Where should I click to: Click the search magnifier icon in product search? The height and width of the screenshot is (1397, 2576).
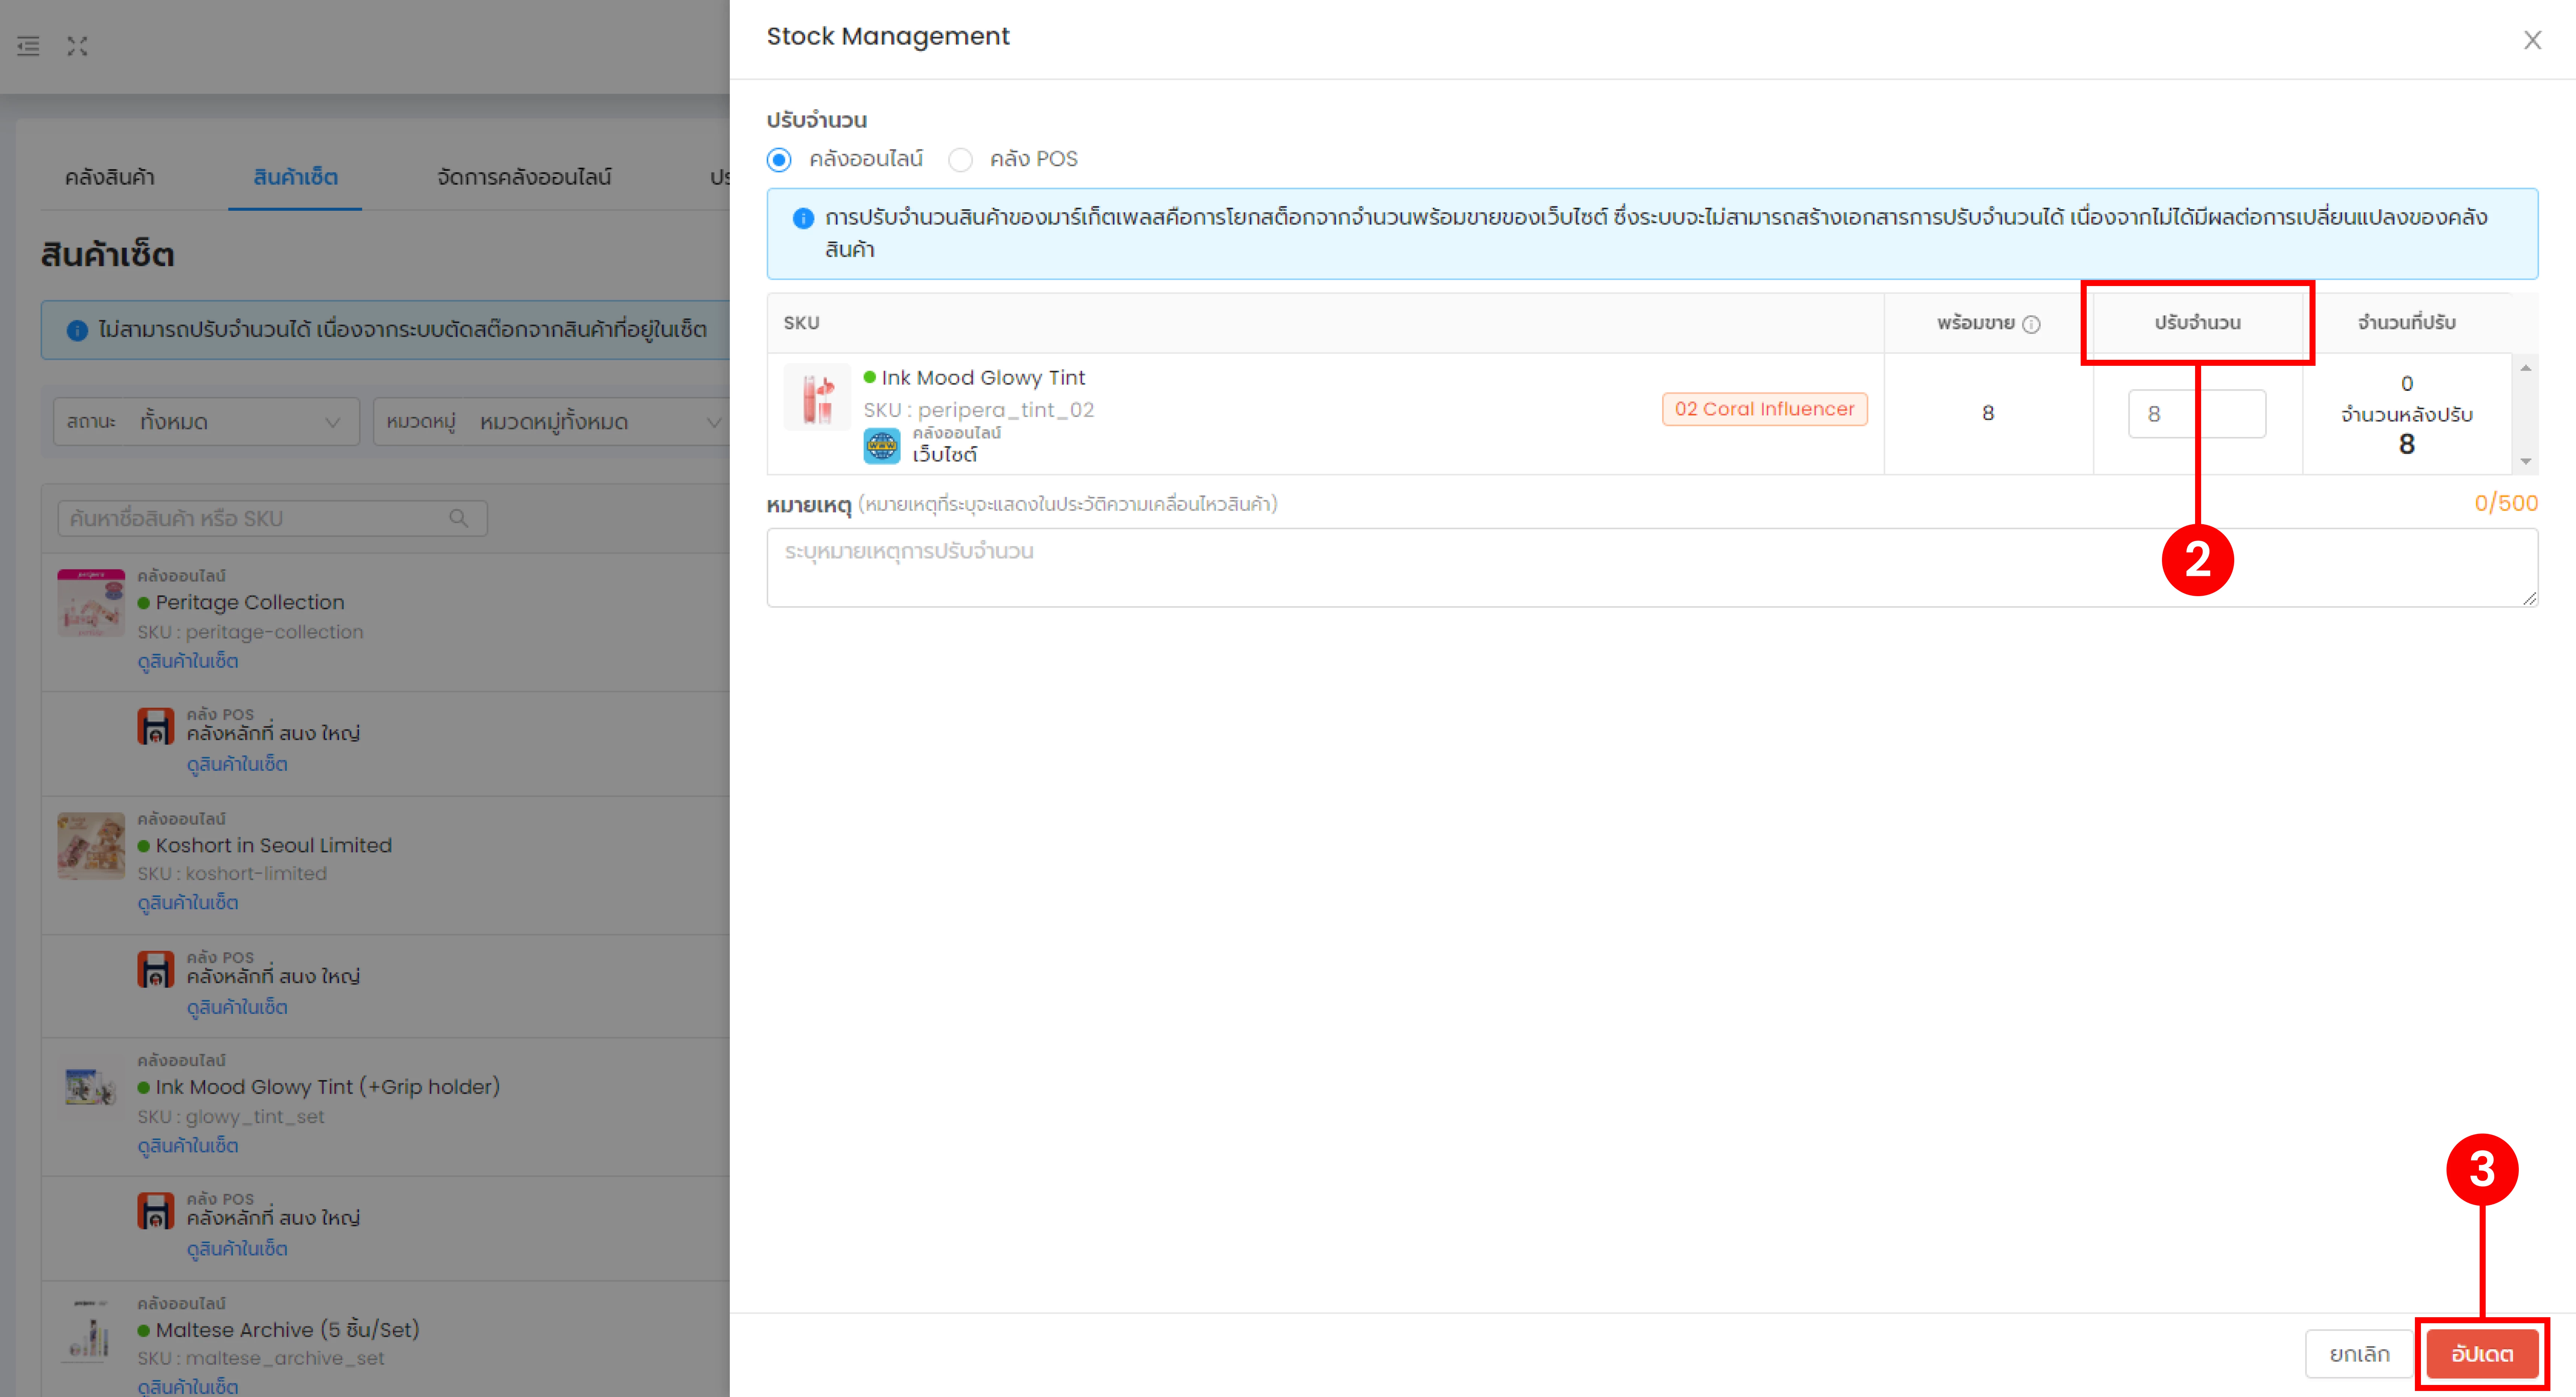tap(459, 518)
